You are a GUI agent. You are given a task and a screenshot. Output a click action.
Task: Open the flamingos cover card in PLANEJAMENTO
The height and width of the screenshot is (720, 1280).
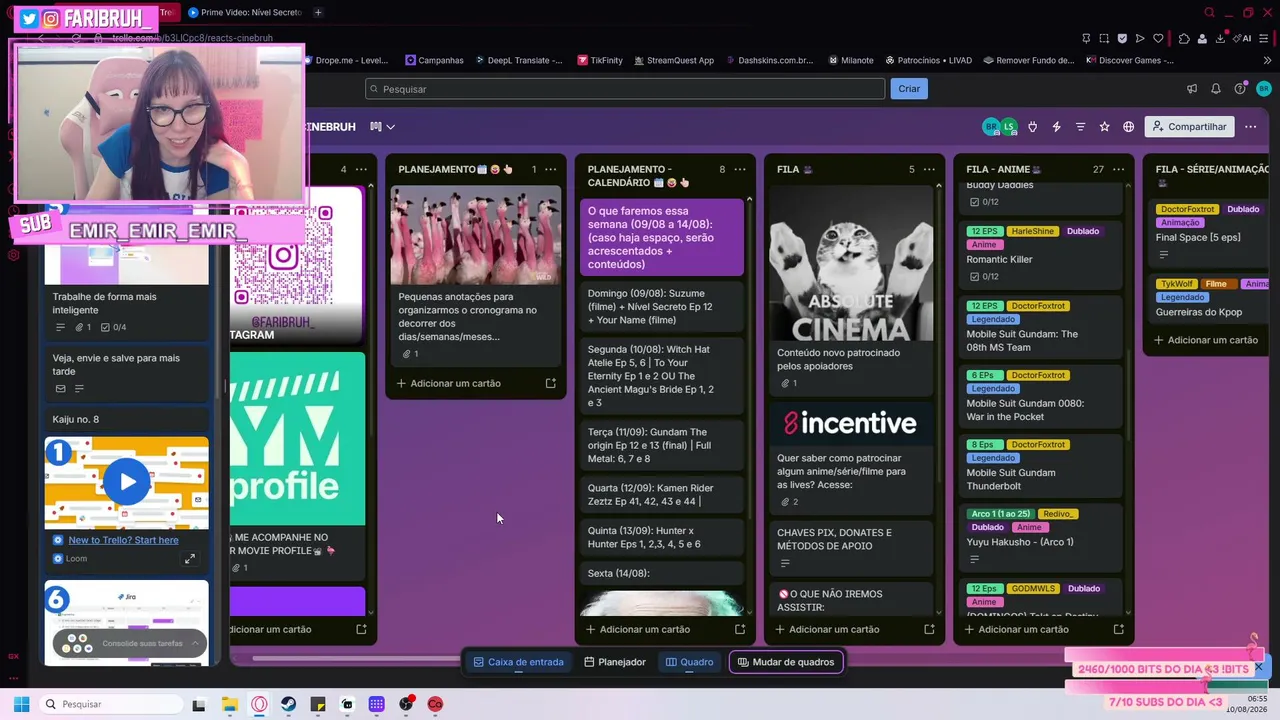(476, 235)
